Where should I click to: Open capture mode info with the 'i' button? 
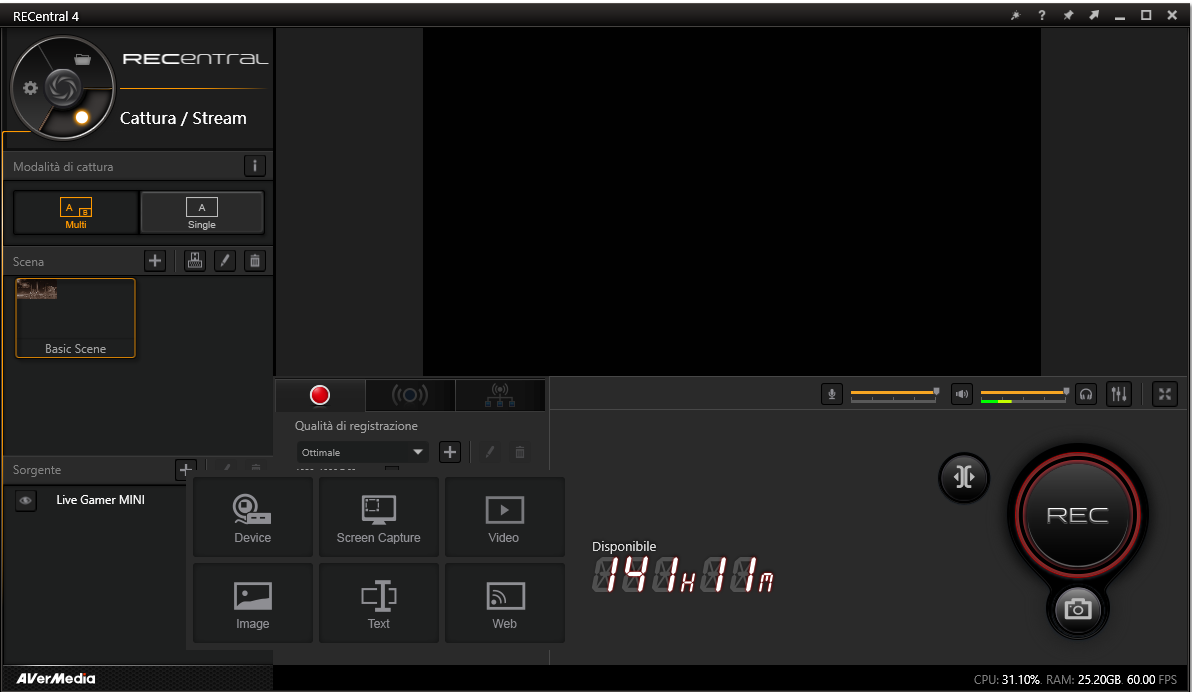tap(255, 166)
